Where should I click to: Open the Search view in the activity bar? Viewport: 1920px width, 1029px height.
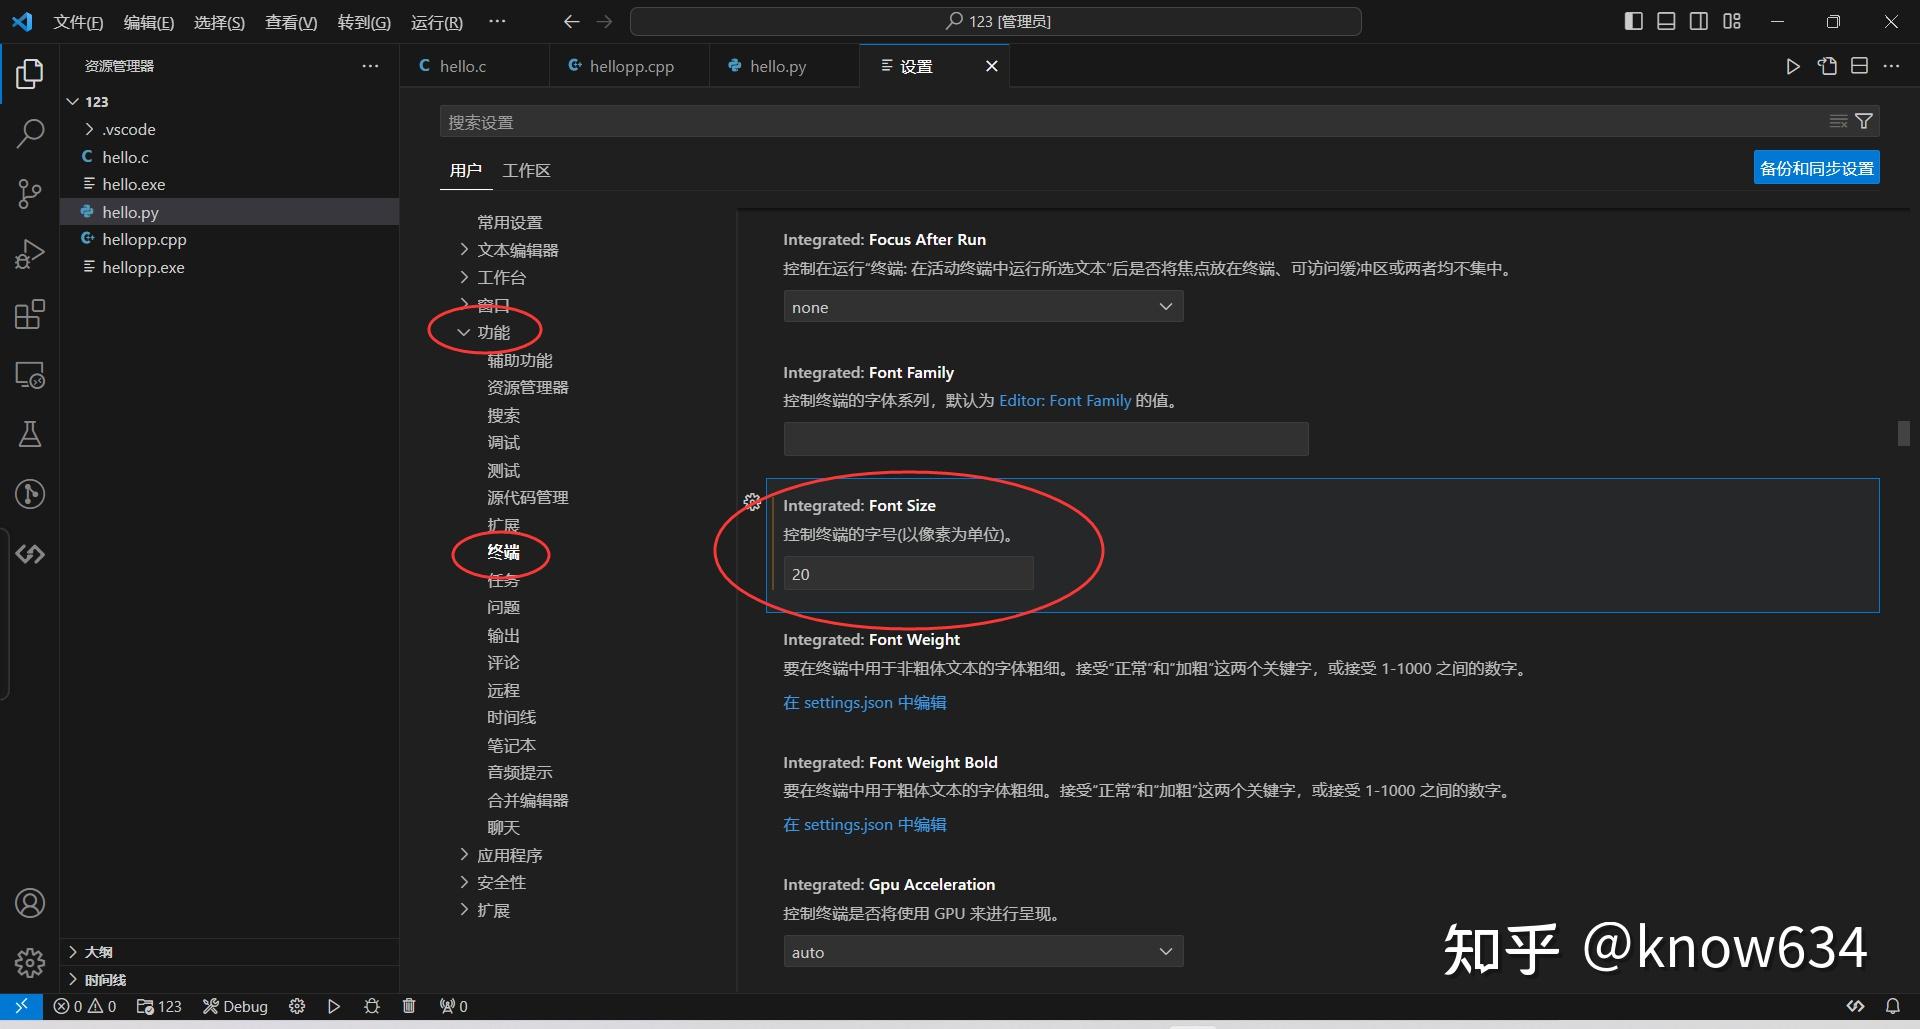click(x=29, y=132)
